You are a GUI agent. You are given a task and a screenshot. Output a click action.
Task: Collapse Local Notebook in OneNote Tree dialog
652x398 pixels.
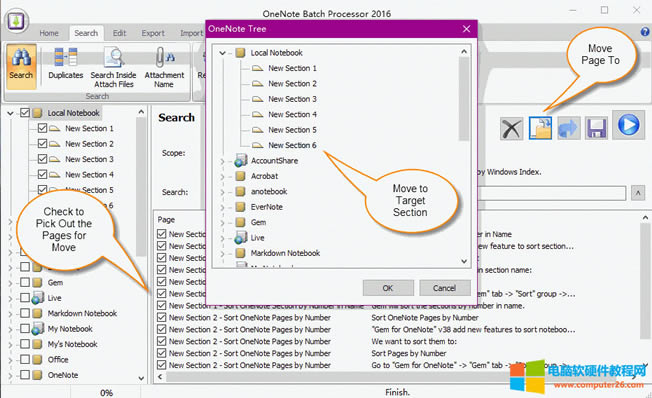222,53
